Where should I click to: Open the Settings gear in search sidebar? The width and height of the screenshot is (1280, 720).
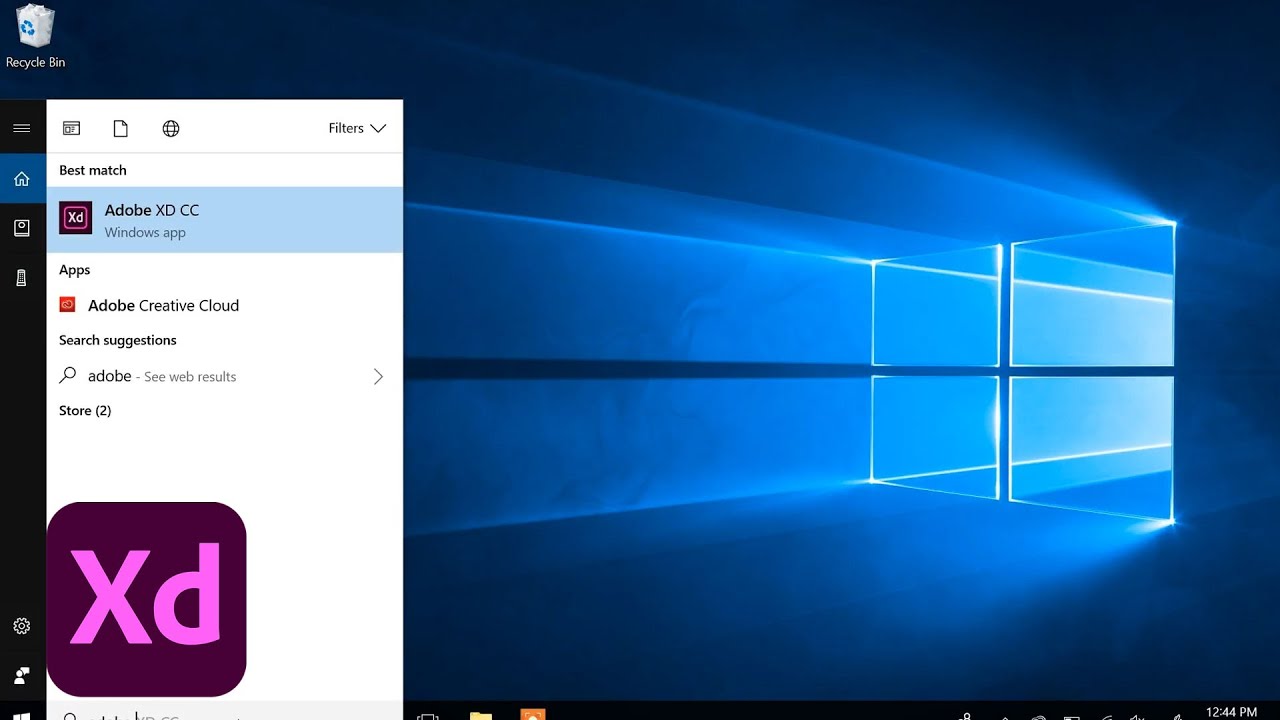pos(21,626)
